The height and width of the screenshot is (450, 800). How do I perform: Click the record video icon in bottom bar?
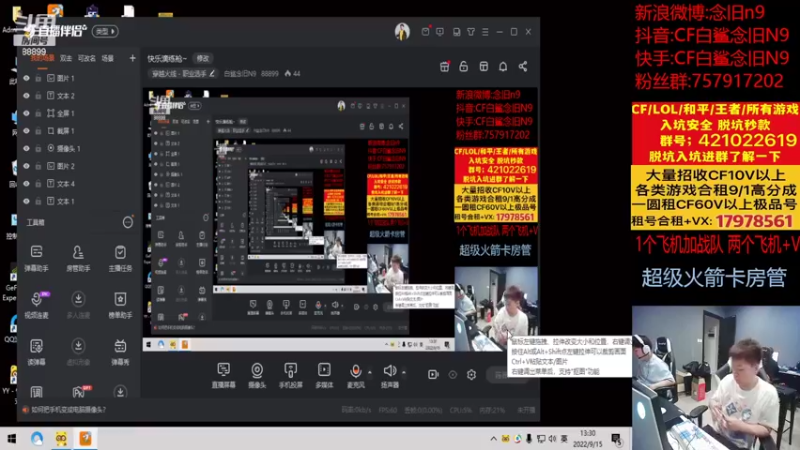[433, 374]
